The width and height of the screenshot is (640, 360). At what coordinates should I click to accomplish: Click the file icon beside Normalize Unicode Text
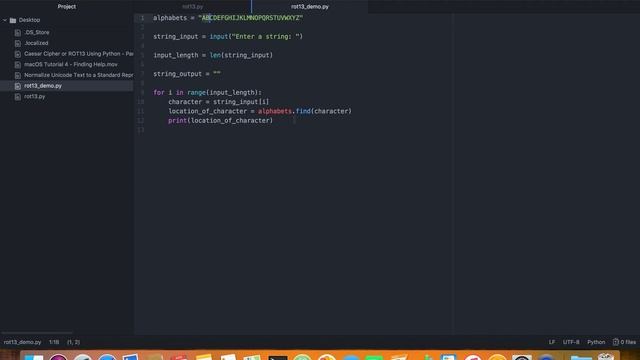point(18,75)
